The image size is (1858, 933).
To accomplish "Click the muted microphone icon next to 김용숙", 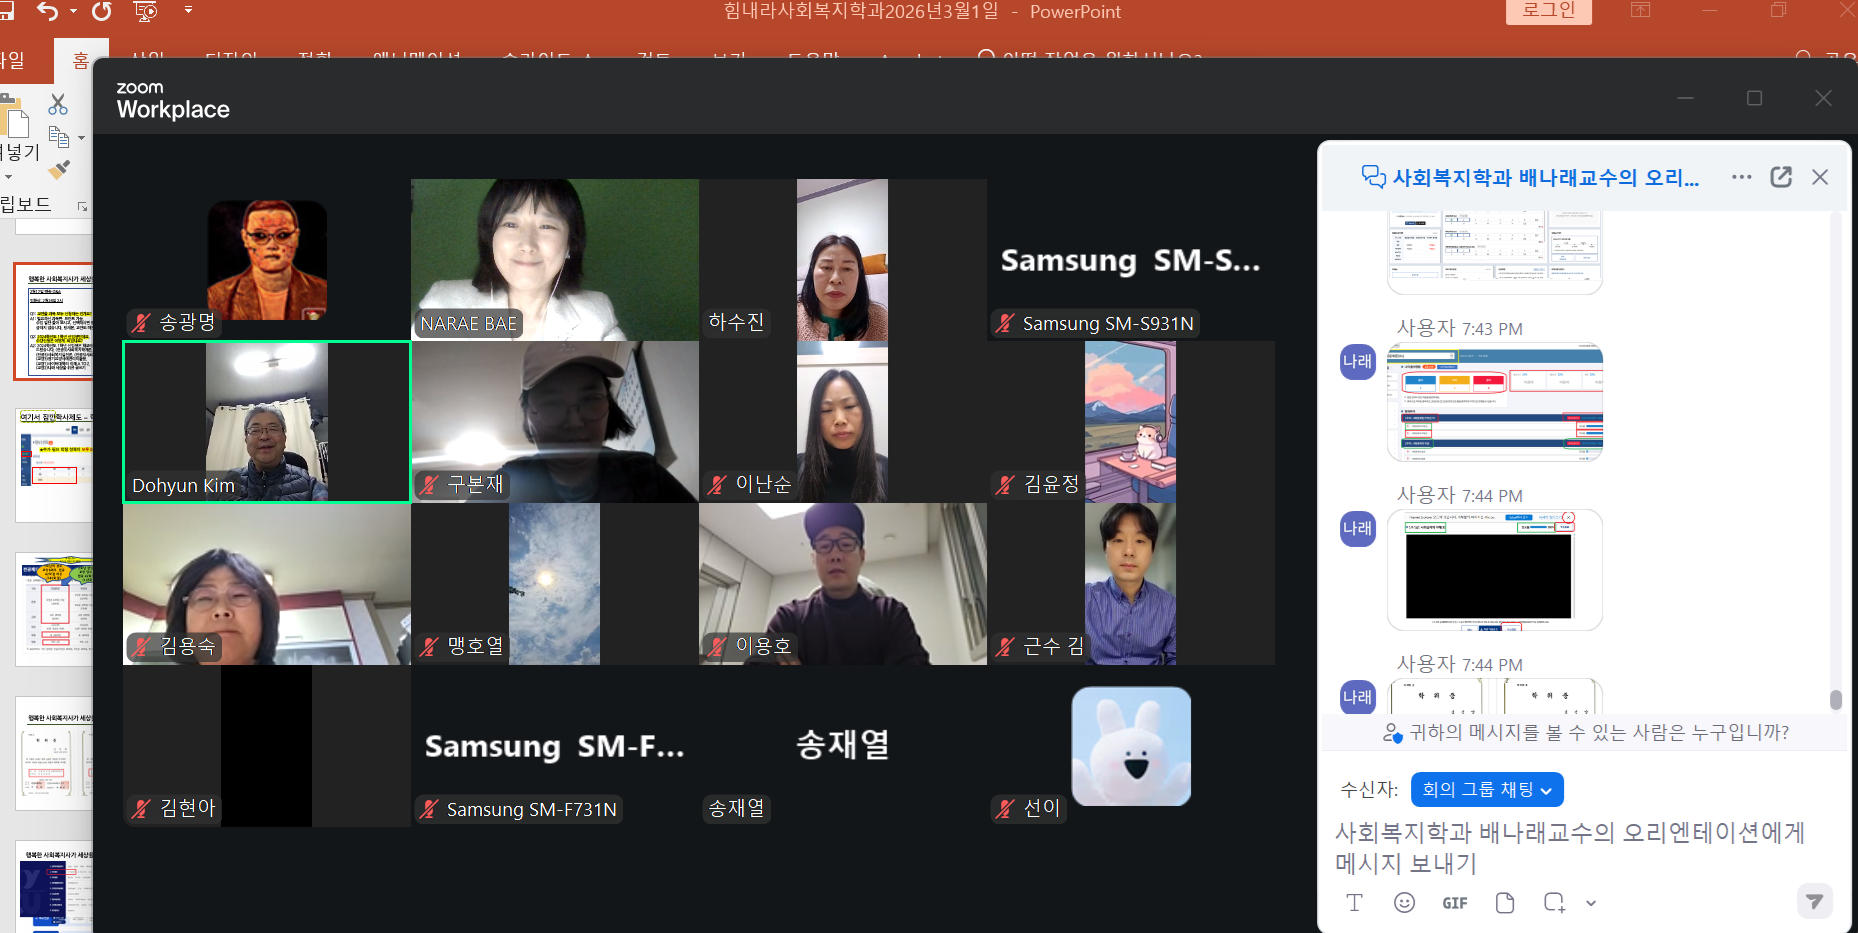I will [139, 646].
